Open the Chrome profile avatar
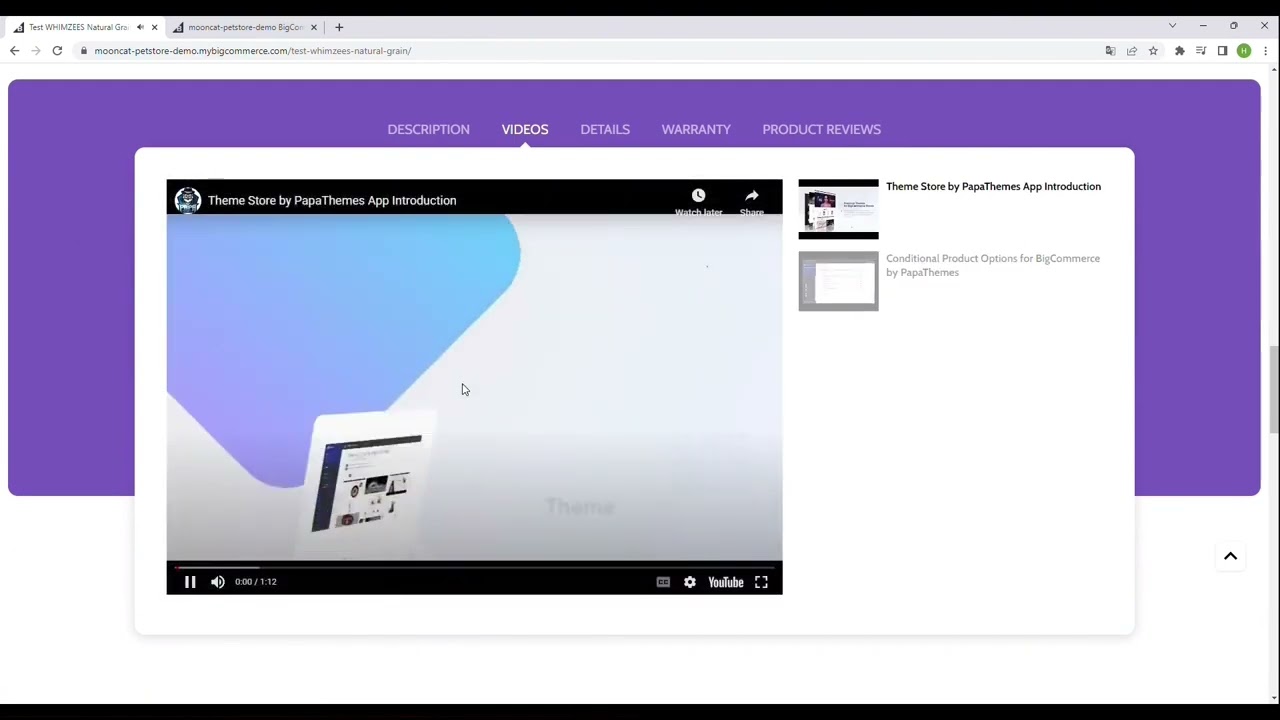 coord(1244,51)
